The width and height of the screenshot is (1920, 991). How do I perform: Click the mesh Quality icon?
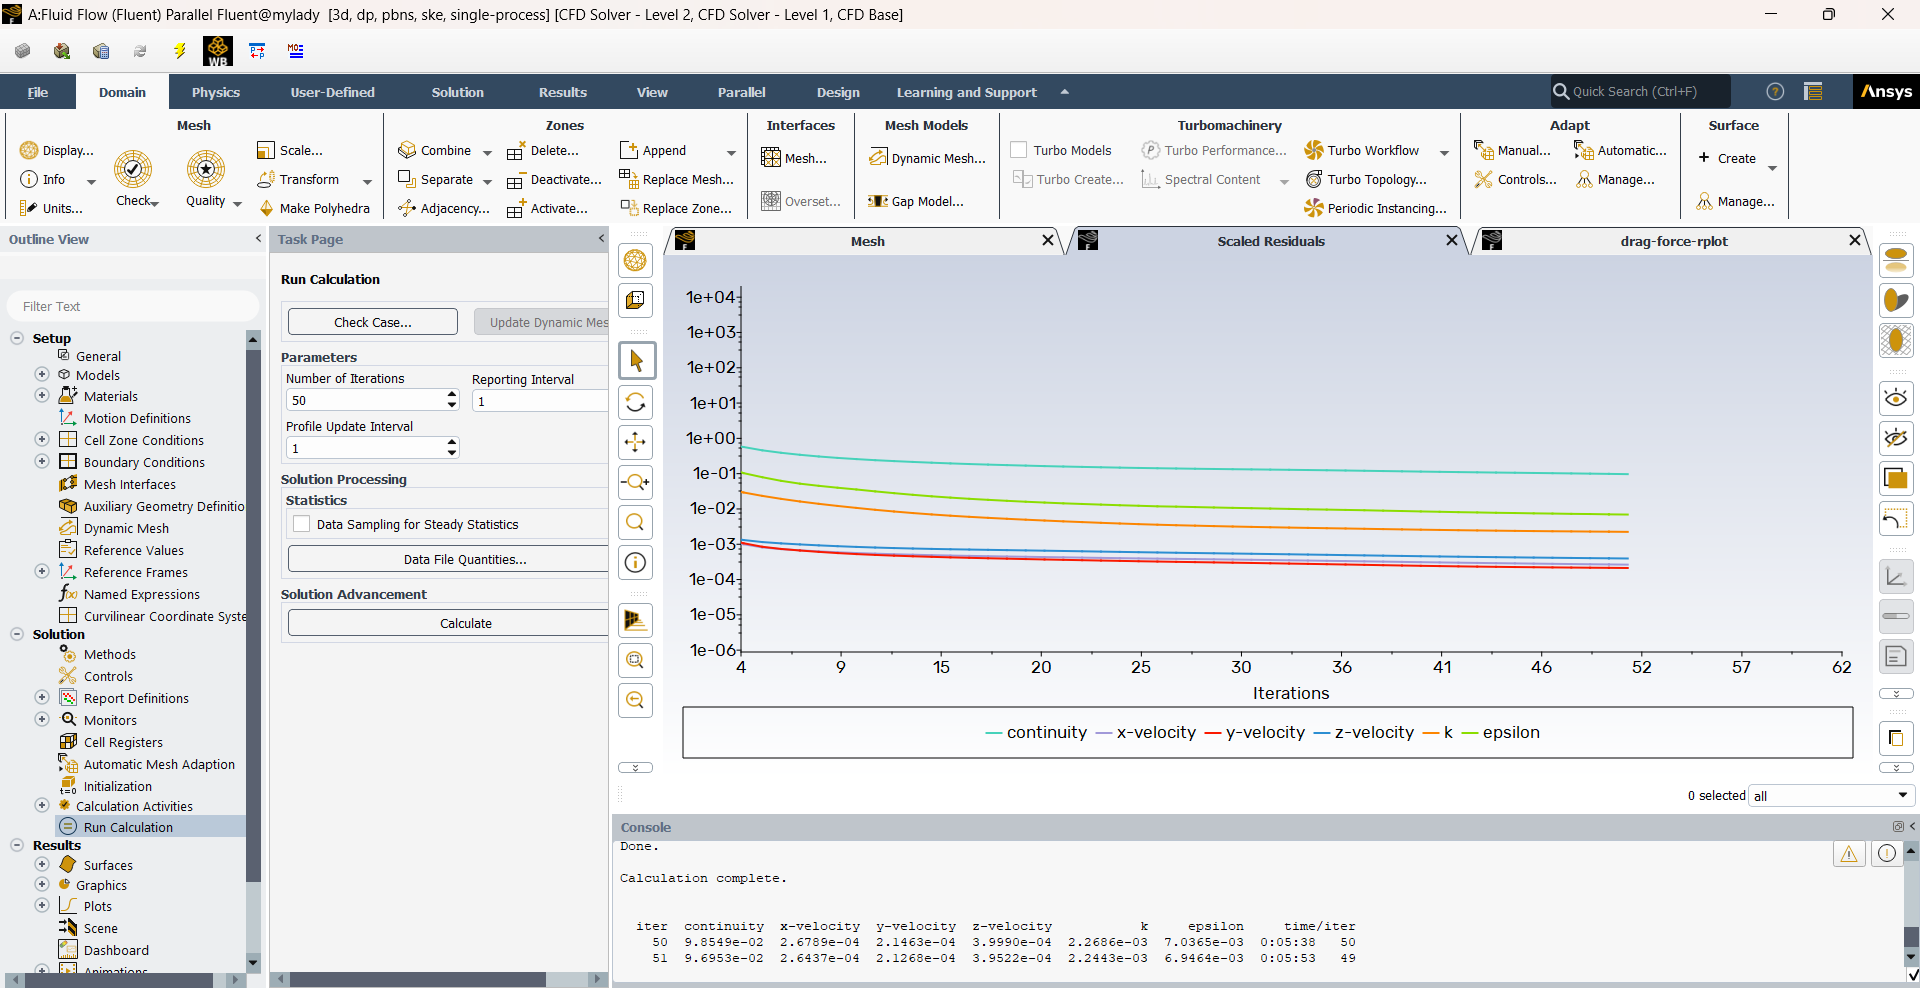tap(206, 170)
